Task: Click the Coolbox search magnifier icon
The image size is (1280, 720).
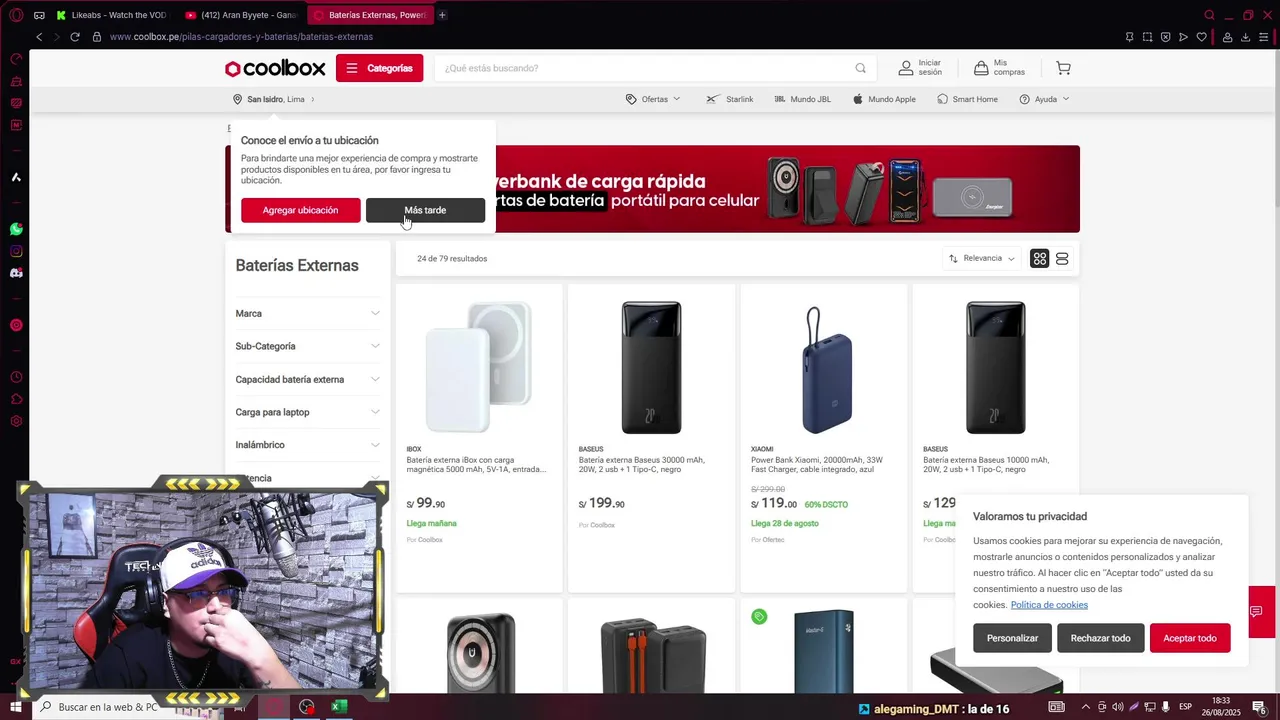Action: (860, 68)
